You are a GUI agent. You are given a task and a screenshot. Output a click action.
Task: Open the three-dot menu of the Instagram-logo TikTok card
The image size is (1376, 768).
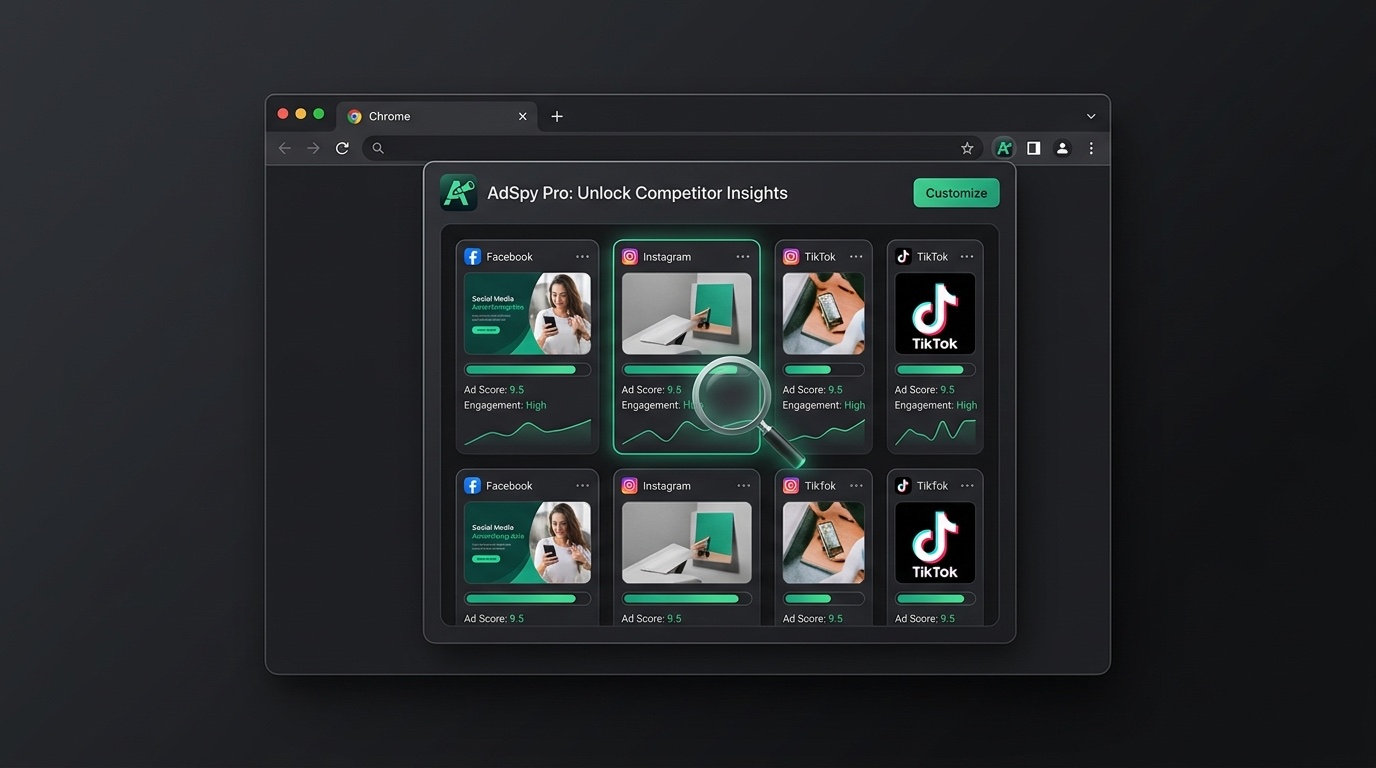click(x=856, y=257)
